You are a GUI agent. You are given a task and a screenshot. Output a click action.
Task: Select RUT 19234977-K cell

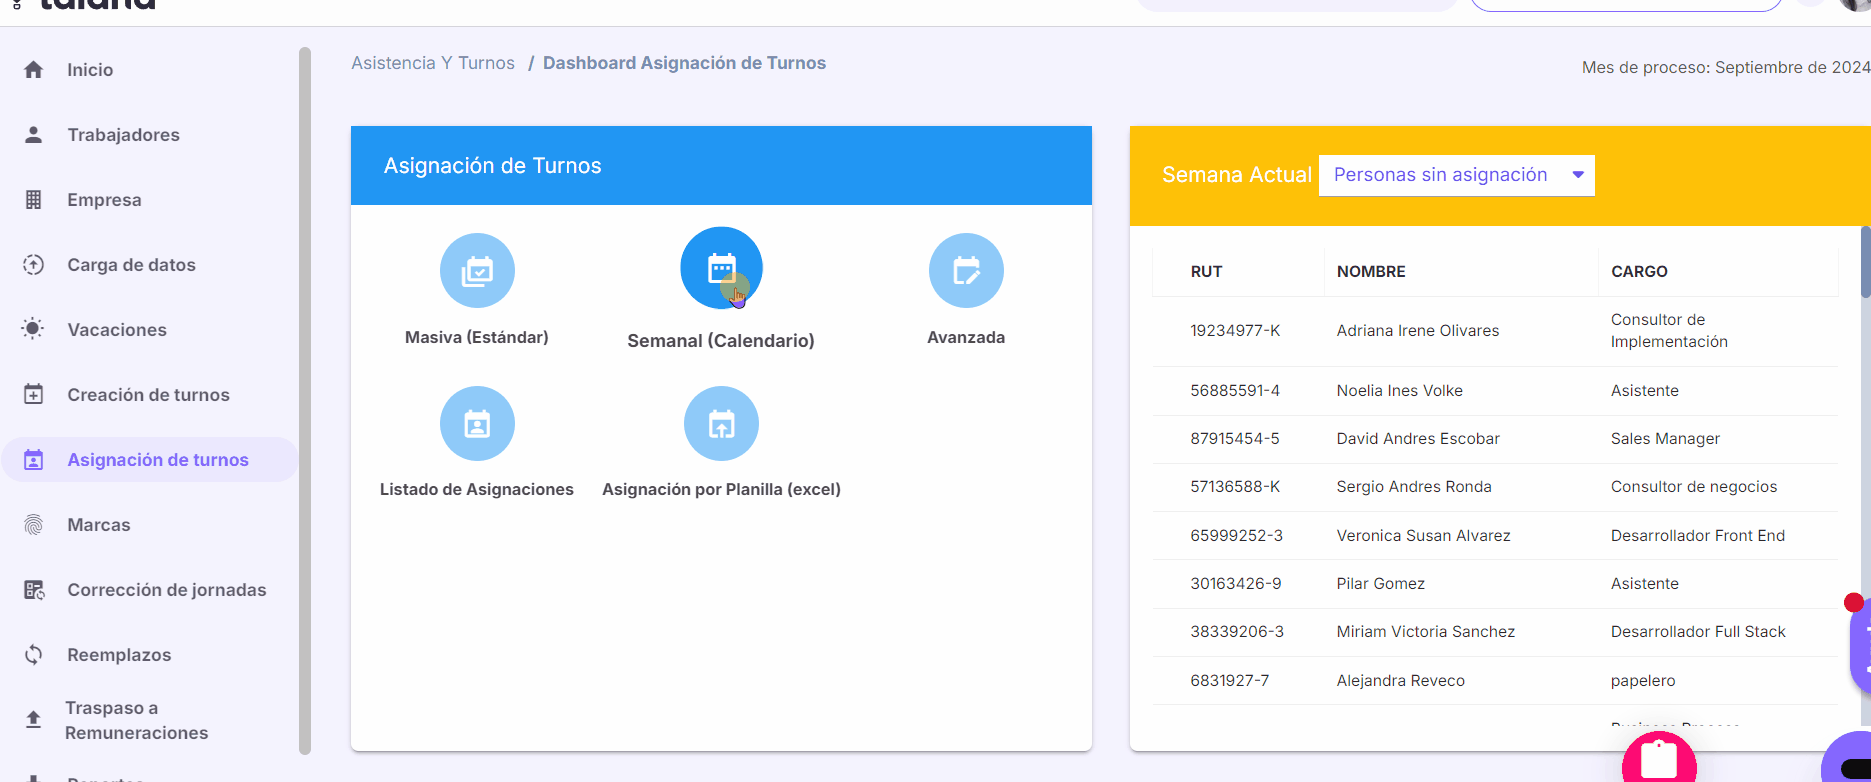pos(1235,331)
